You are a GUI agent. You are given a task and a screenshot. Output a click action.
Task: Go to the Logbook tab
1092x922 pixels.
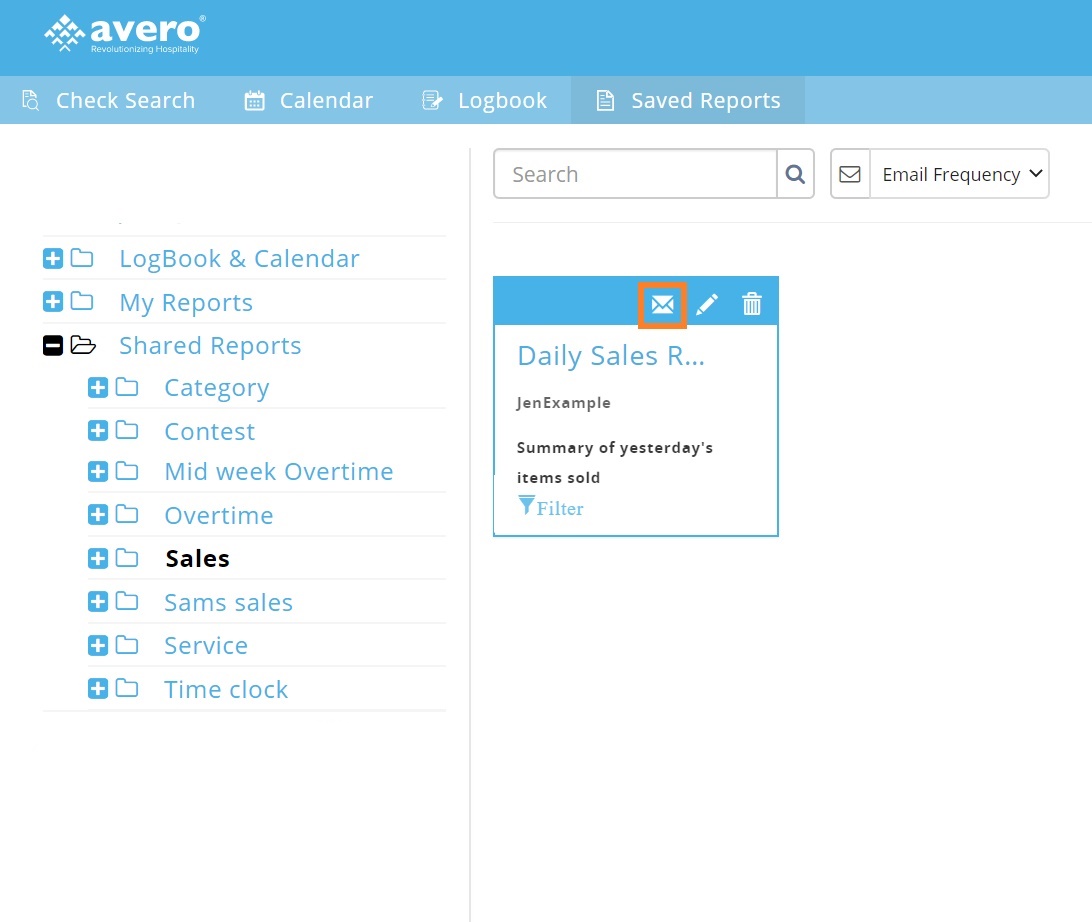485,101
